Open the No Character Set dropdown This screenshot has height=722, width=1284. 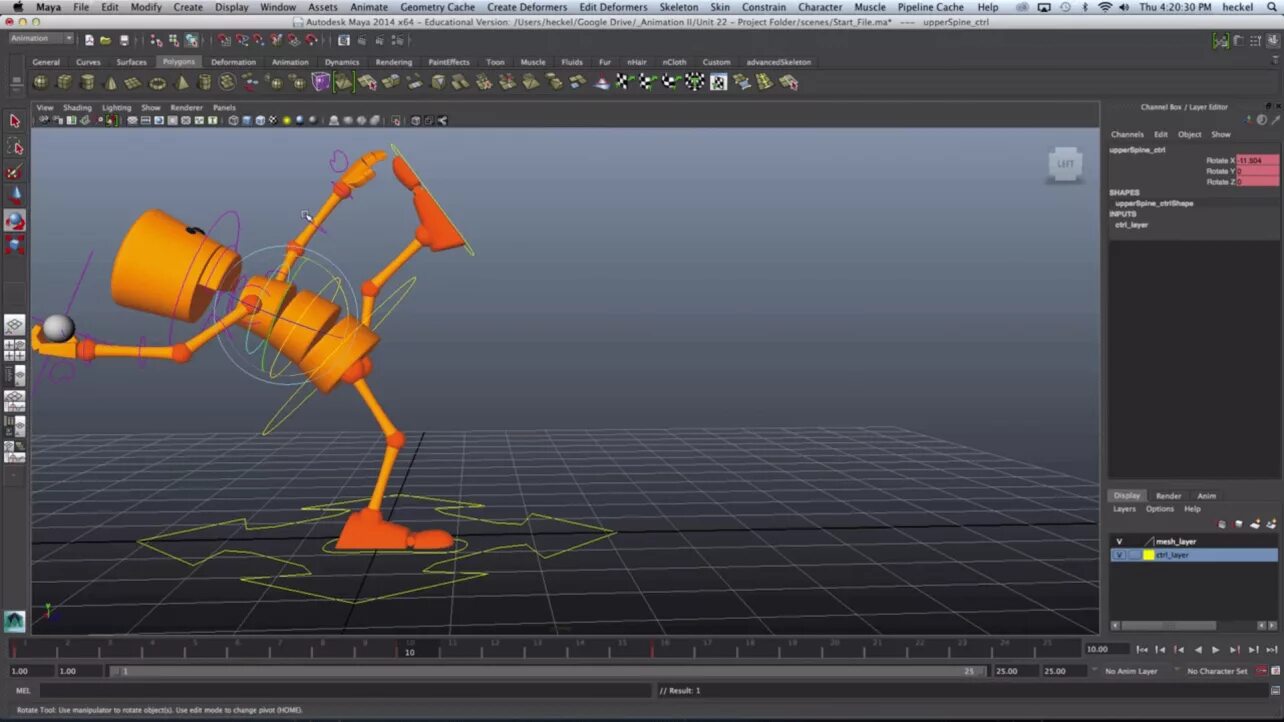tap(1217, 671)
